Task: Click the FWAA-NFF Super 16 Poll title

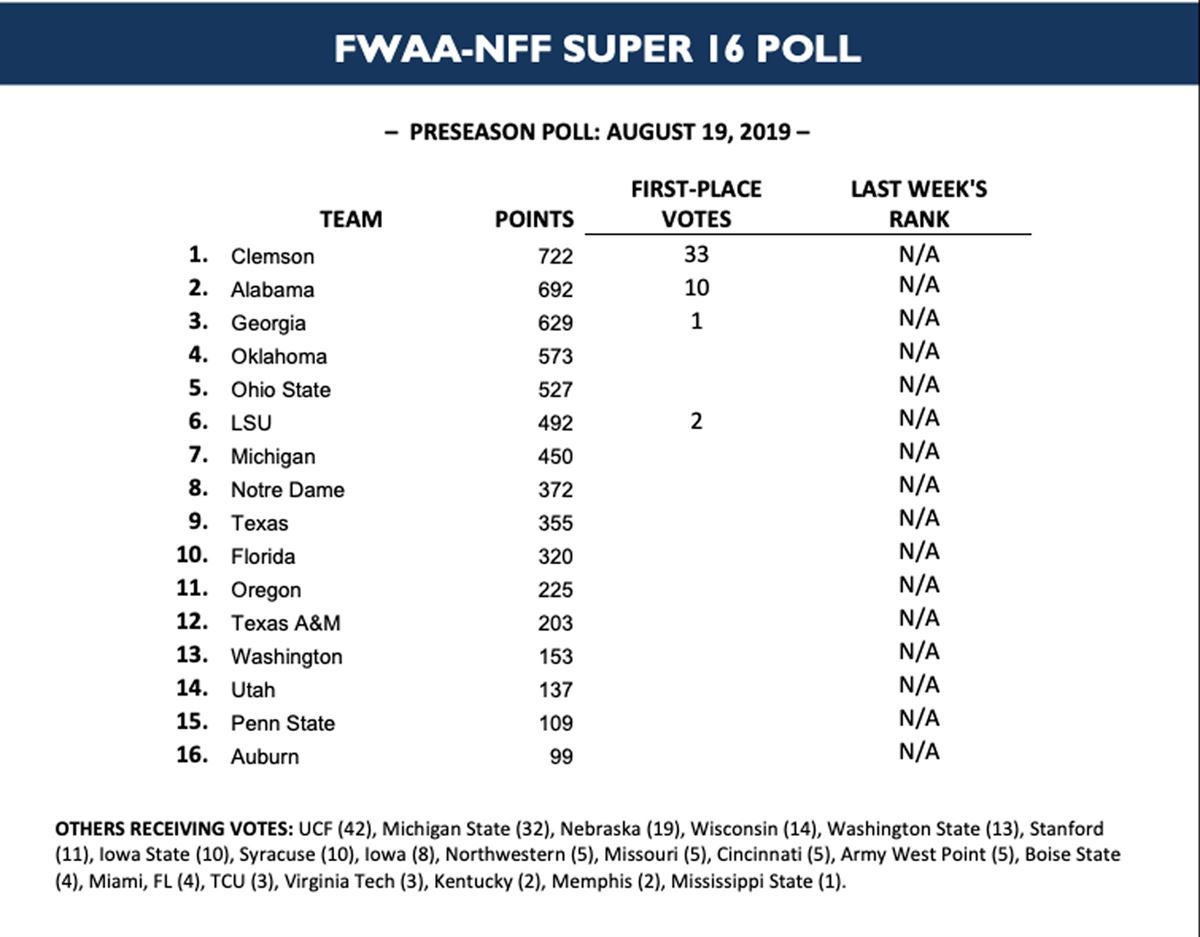Action: pyautogui.click(x=597, y=49)
